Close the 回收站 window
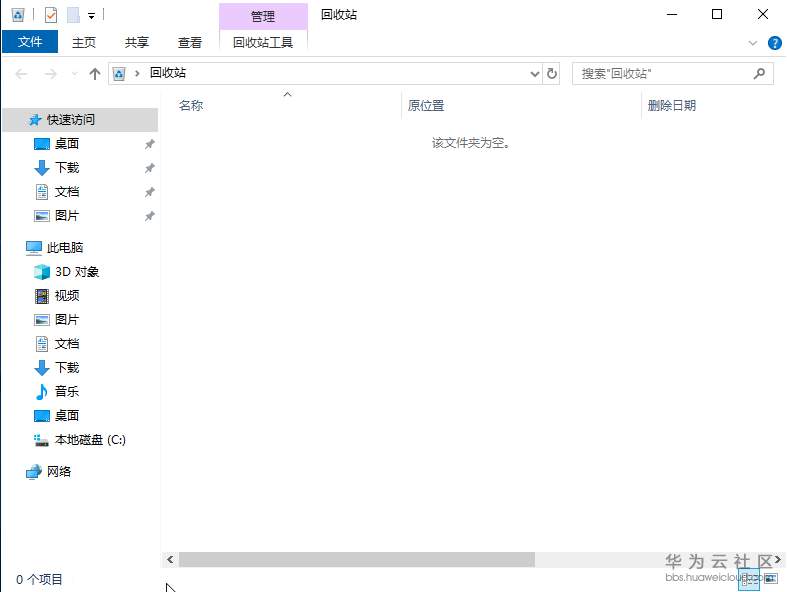This screenshot has width=787, height=592. [x=762, y=15]
